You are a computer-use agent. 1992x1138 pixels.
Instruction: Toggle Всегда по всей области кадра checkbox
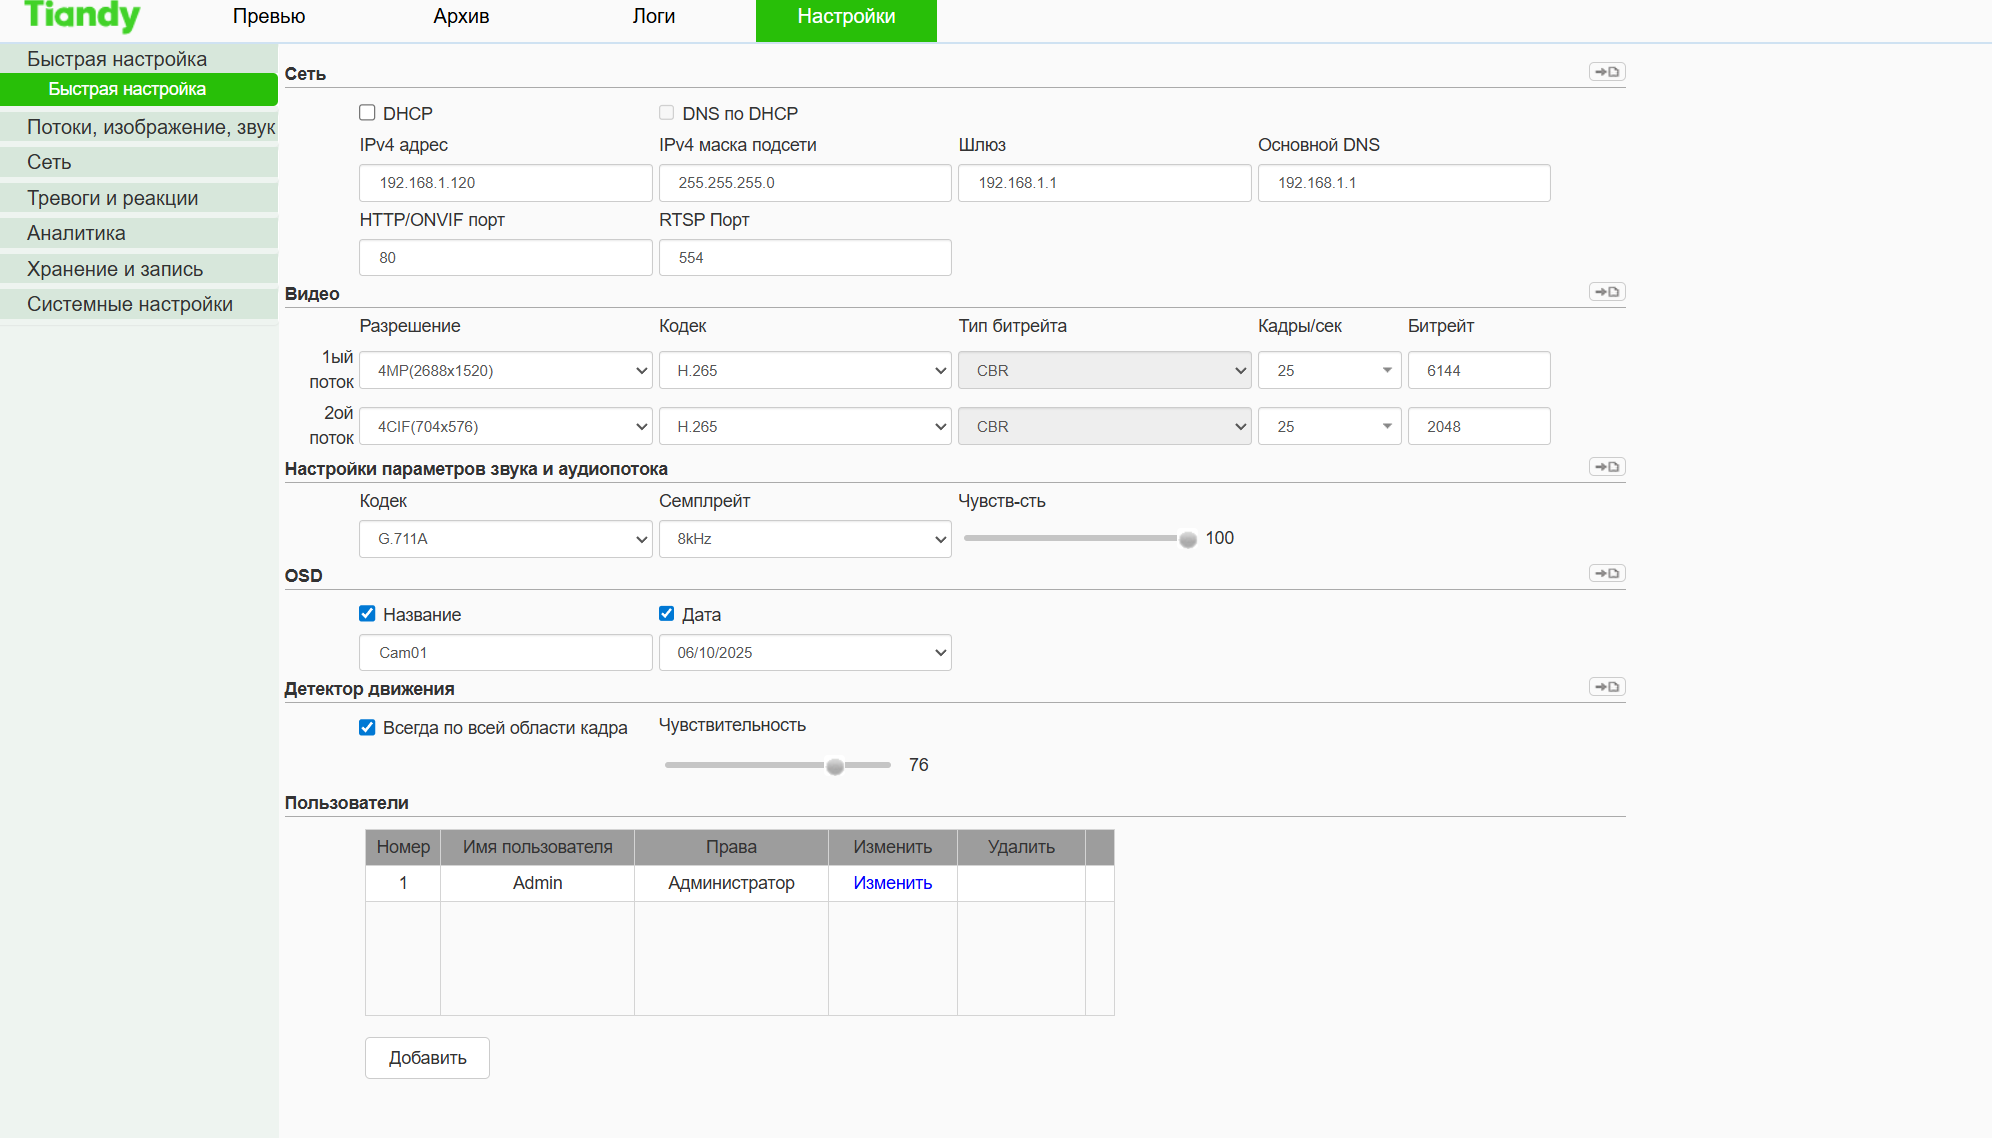367,727
